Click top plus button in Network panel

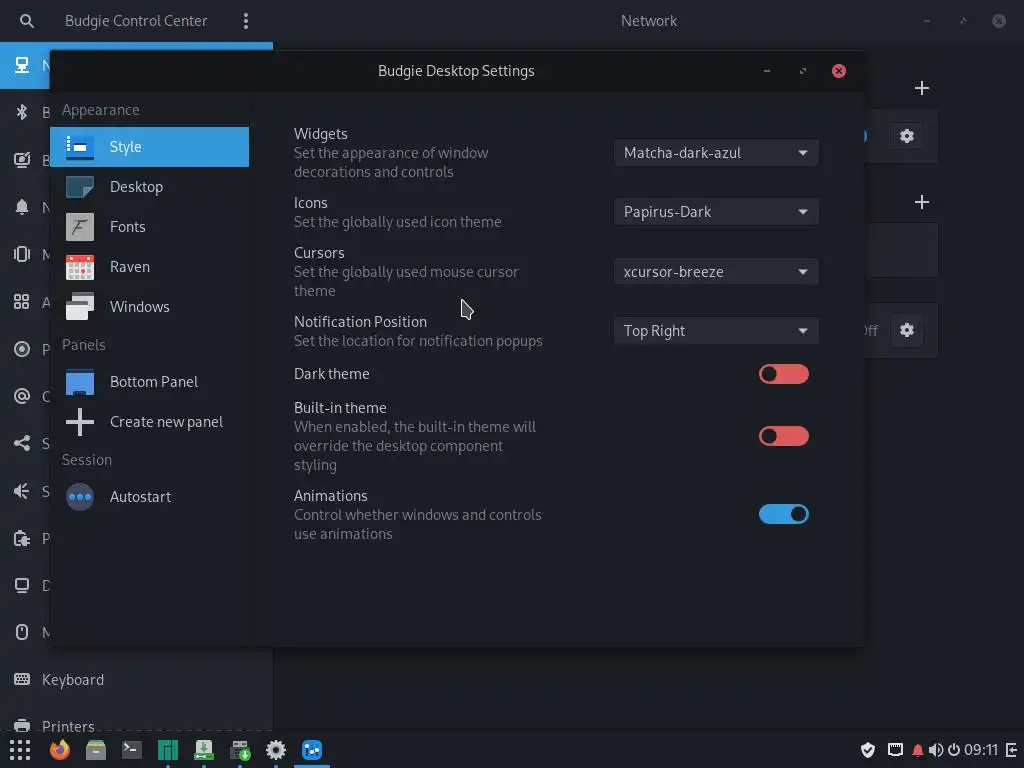pos(921,88)
